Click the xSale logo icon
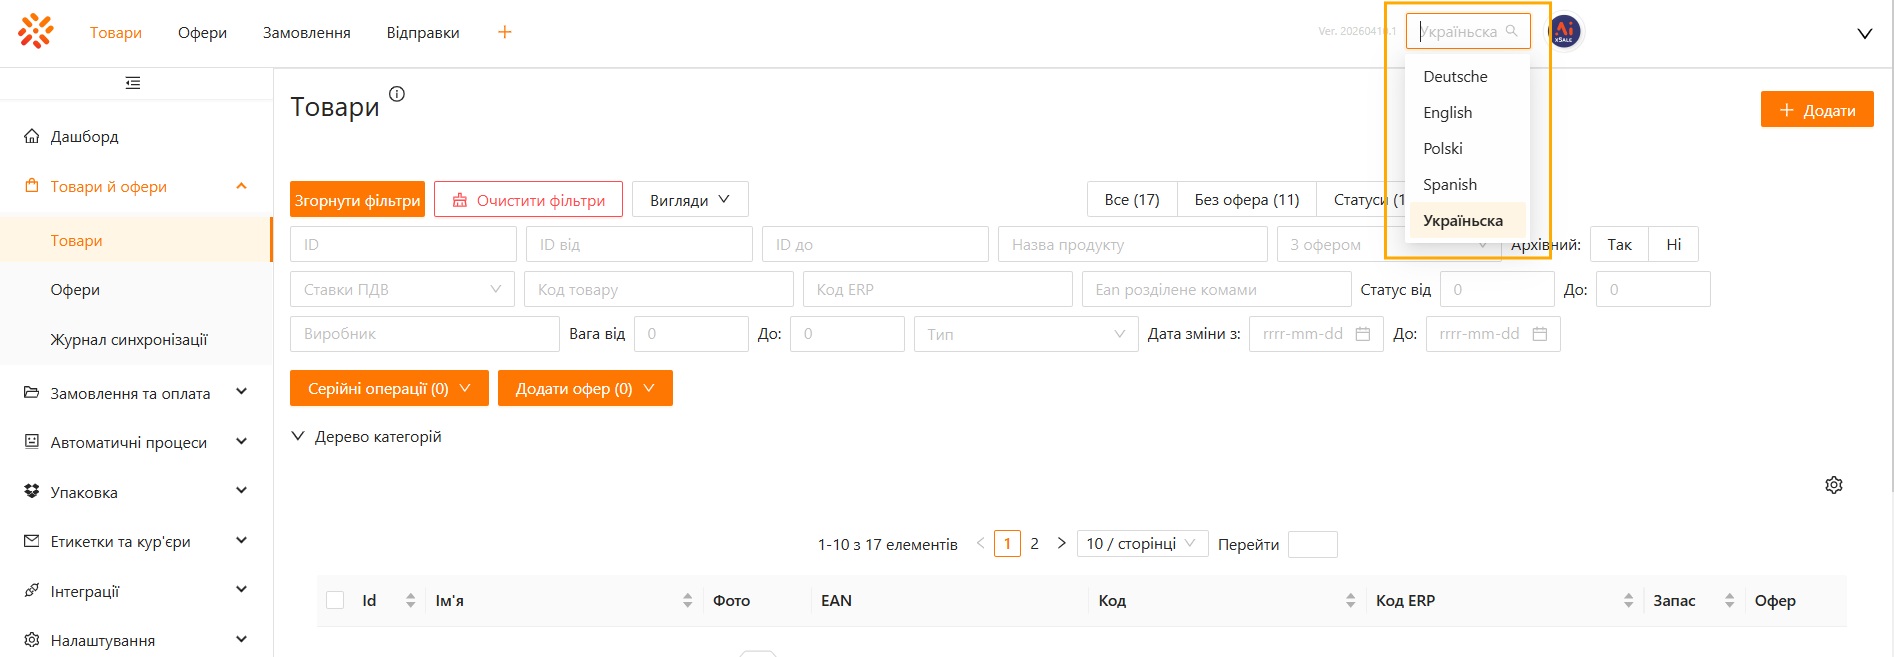The image size is (1894, 657). [36, 31]
